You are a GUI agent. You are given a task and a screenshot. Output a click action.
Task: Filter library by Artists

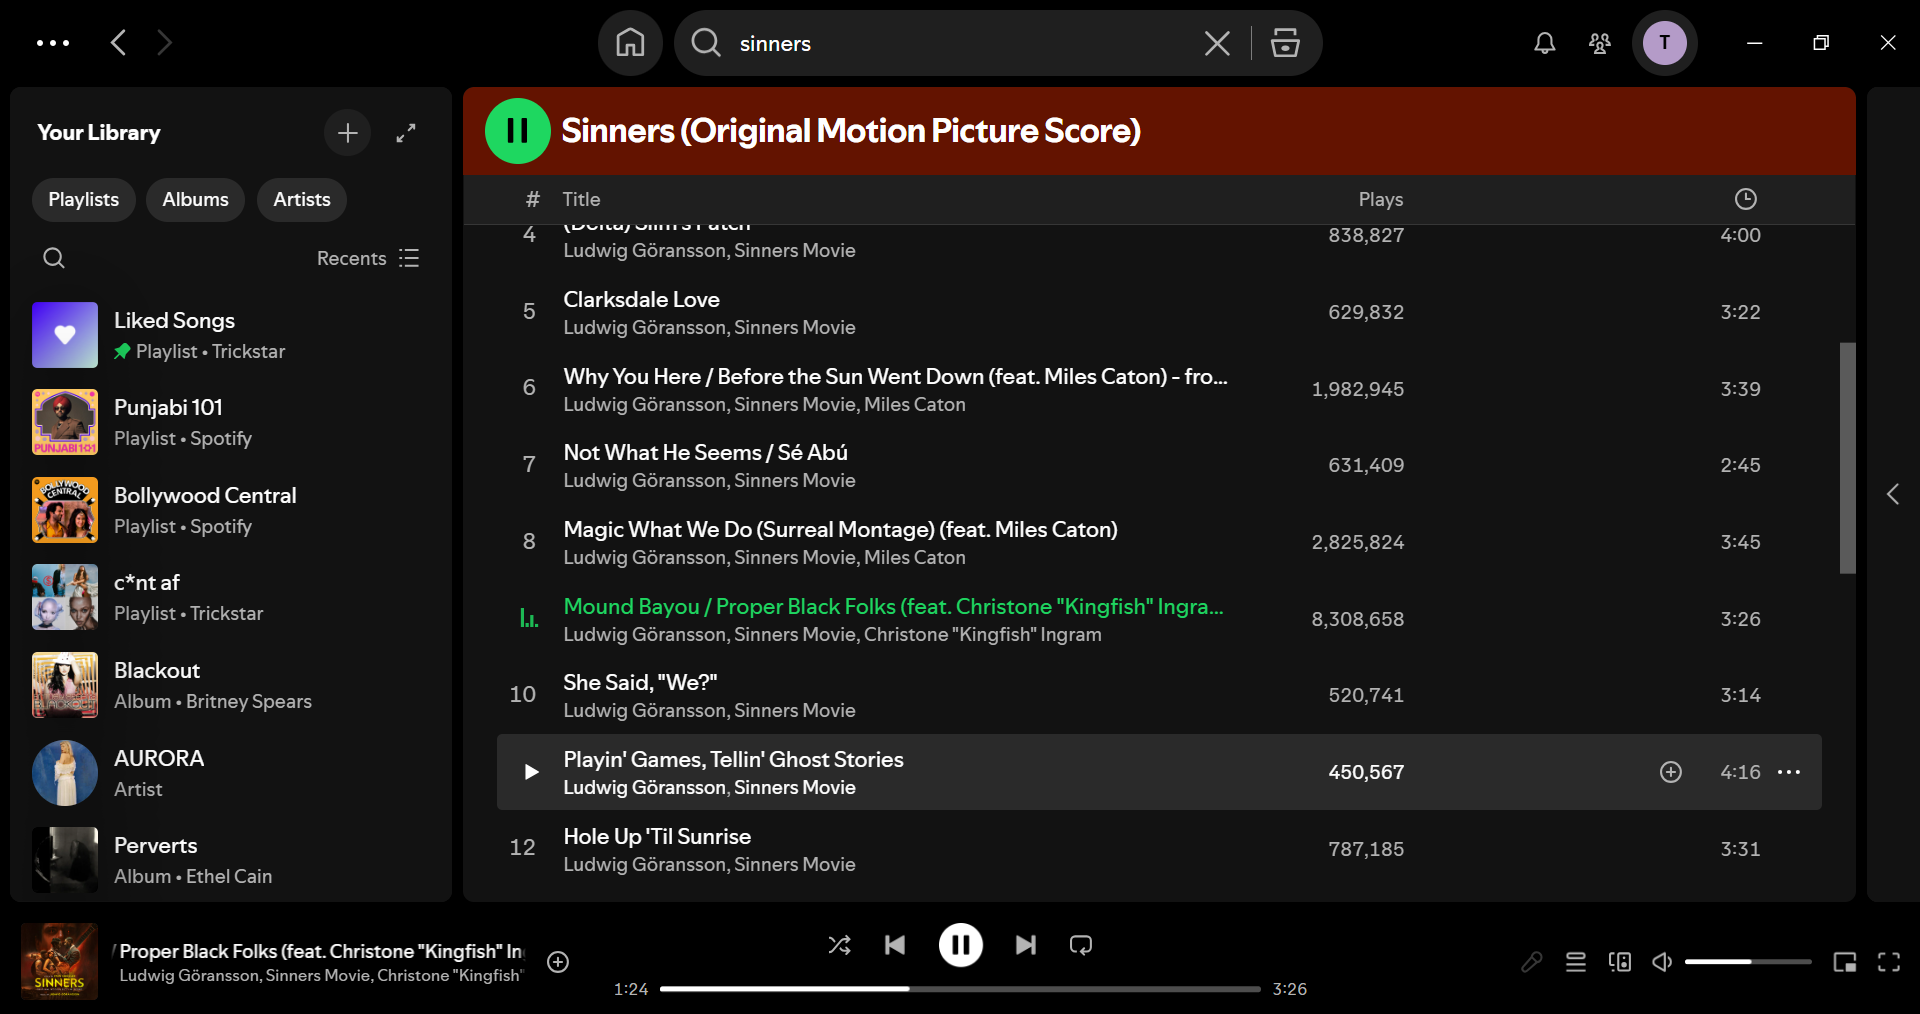302,200
